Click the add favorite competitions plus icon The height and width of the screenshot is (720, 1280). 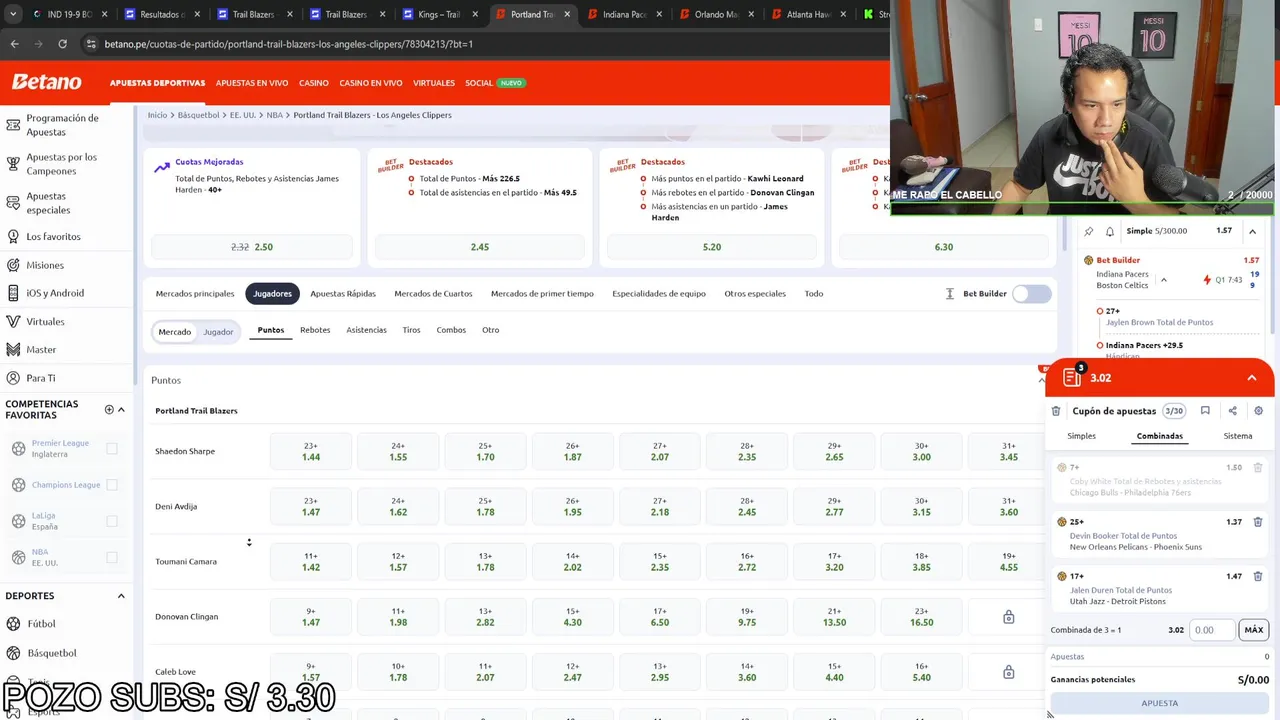[x=109, y=409]
